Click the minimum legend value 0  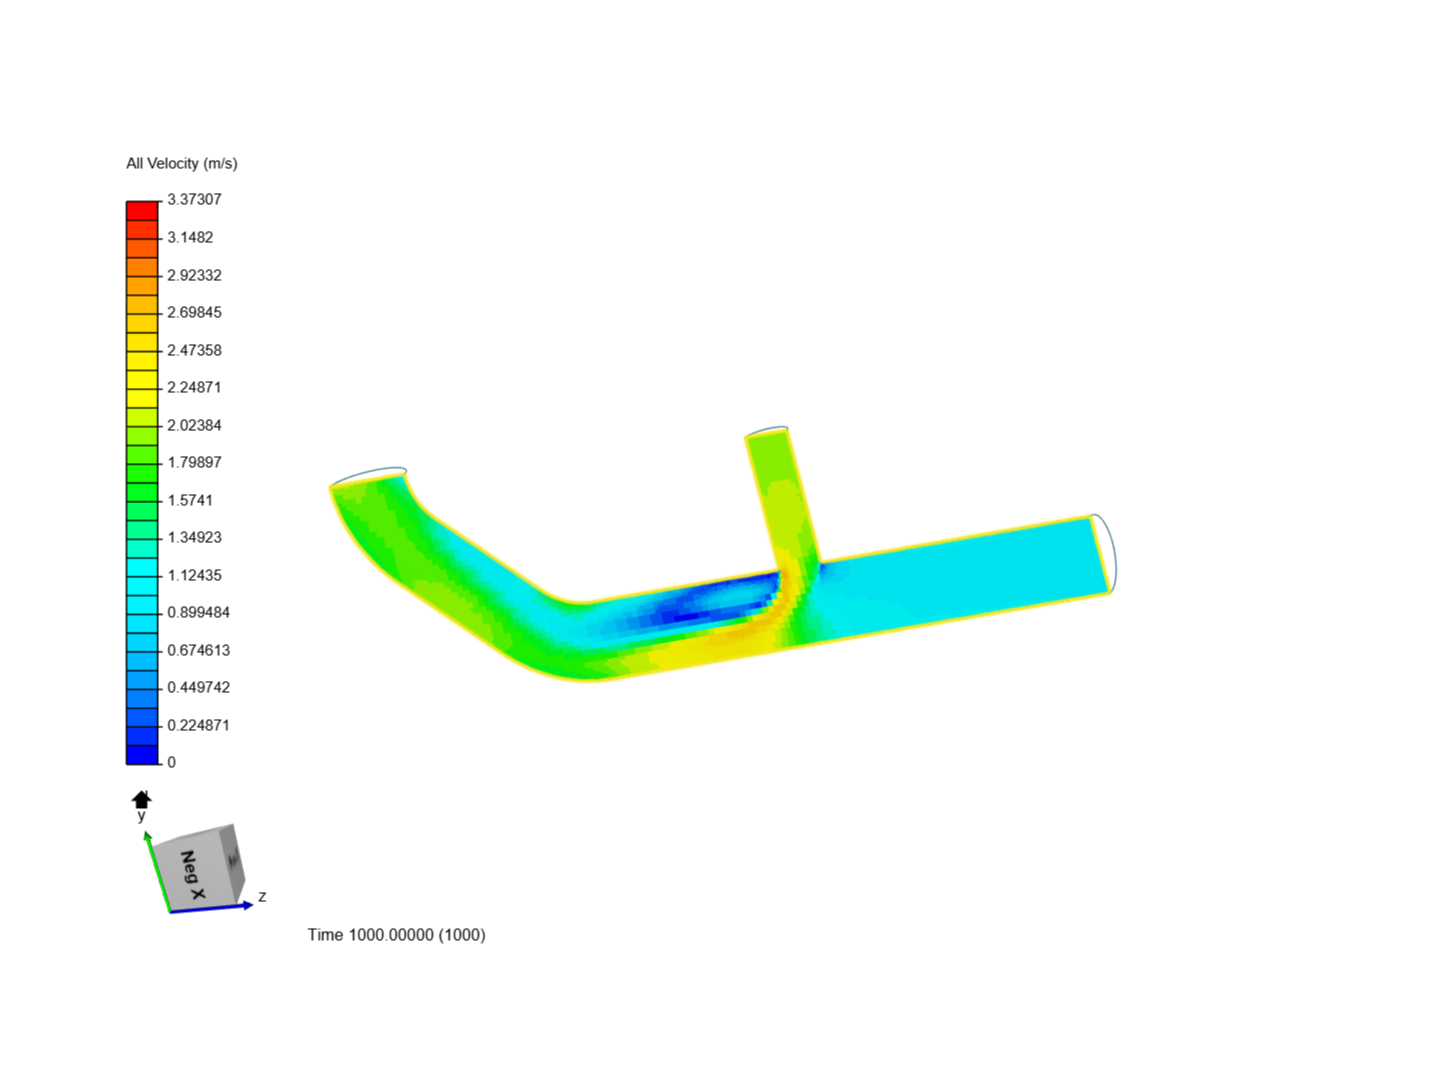tap(171, 762)
